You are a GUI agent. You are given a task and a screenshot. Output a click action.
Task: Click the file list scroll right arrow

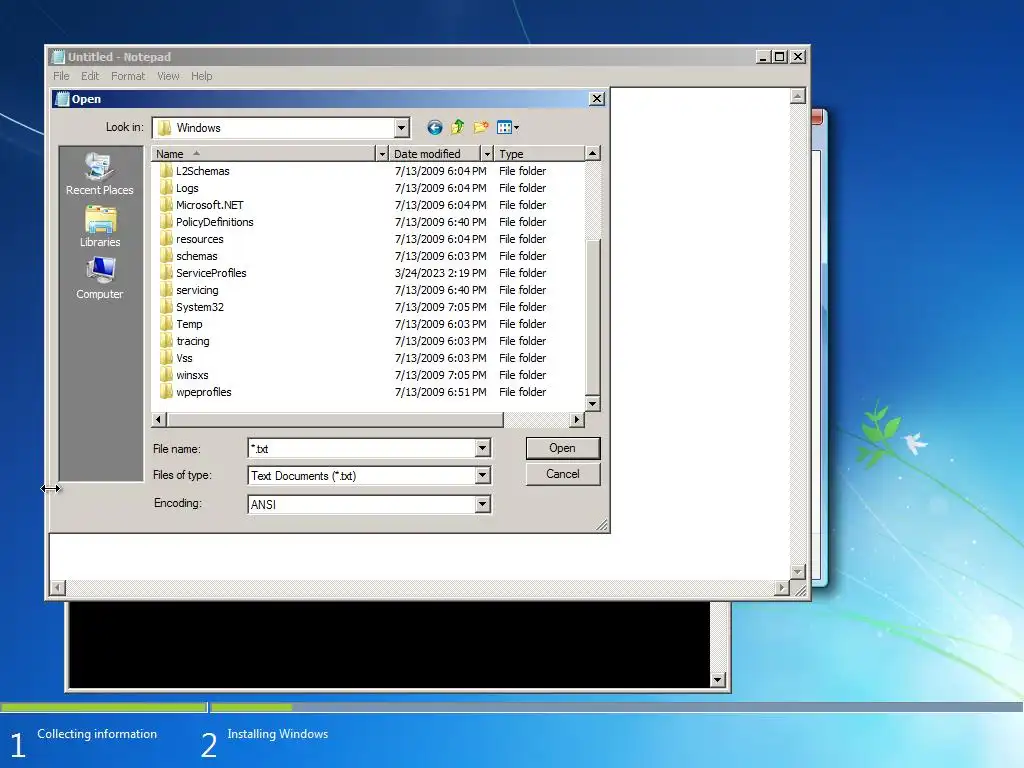577,419
